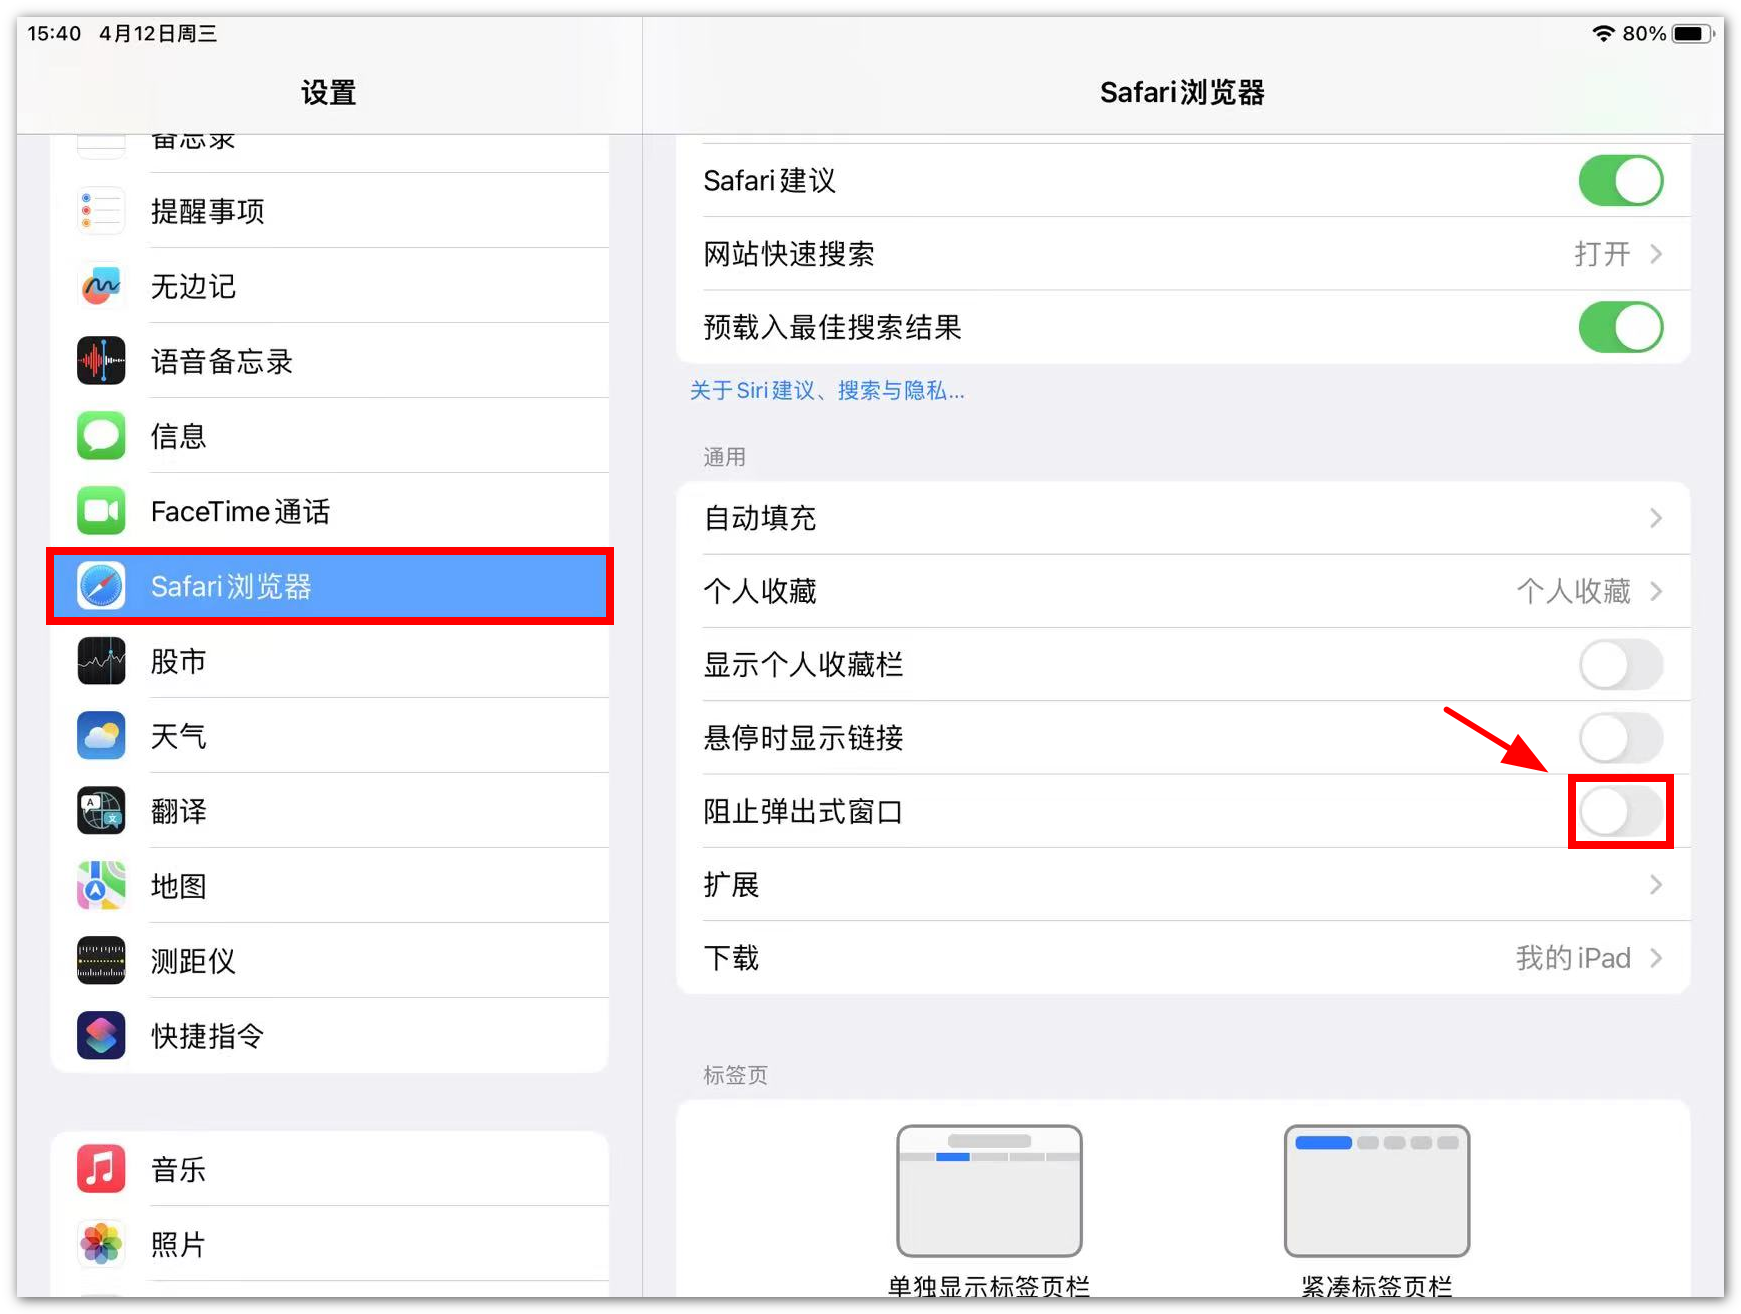1741x1314 pixels.
Task: Open 照片 settings entry
Action: click(330, 1244)
